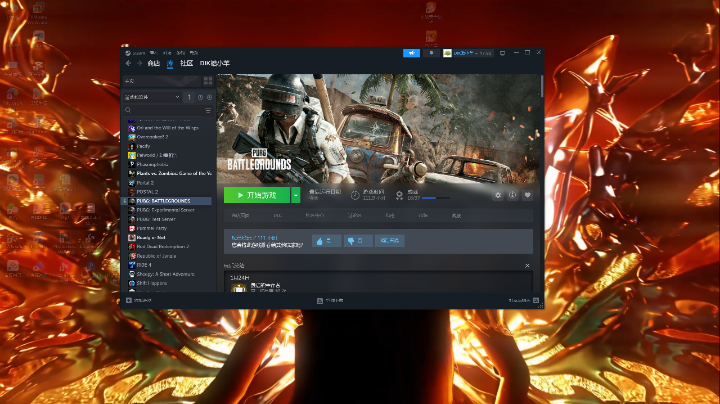Click the collapse counter button showing 1
The height and width of the screenshot is (404, 720).
[x=189, y=97]
